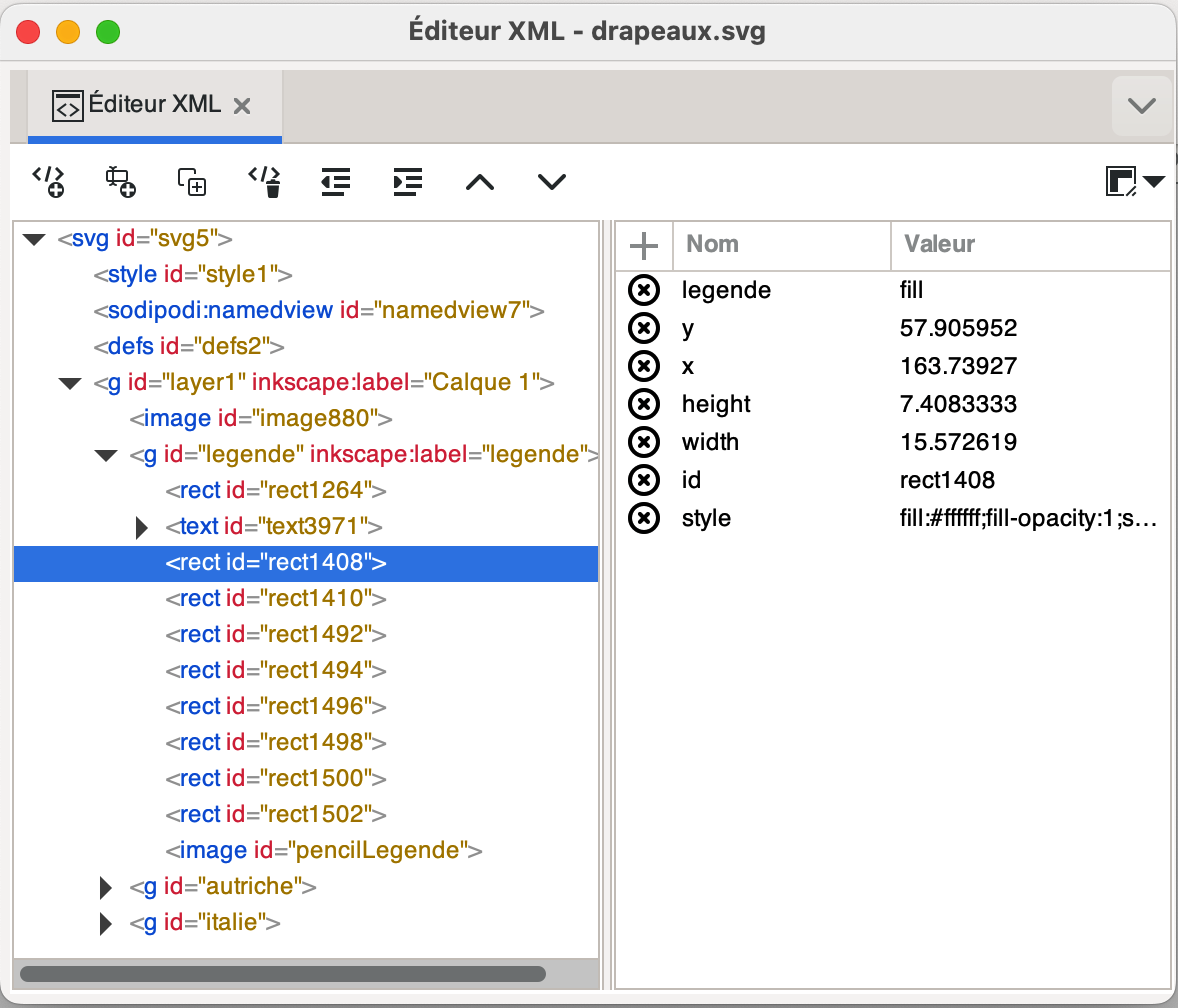Screen dimensions: 1178x1008
Task: Open the panel layout dropdown
Action: click(x=1135, y=181)
